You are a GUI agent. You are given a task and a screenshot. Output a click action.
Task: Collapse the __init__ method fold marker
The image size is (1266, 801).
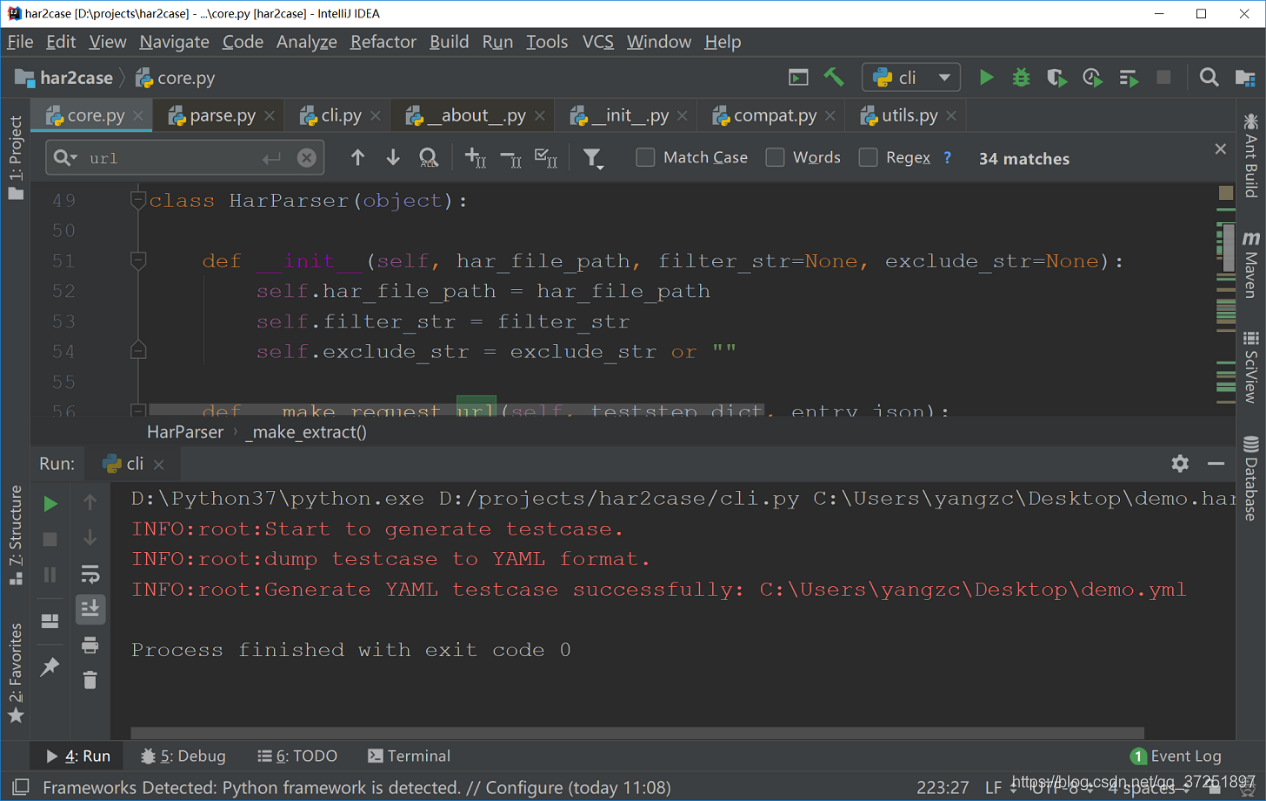coord(138,260)
